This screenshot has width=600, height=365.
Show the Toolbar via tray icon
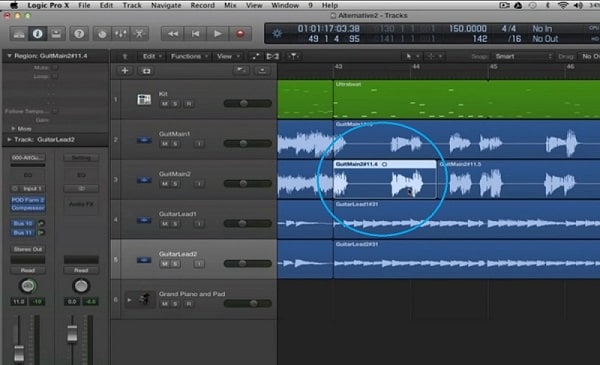(56, 34)
